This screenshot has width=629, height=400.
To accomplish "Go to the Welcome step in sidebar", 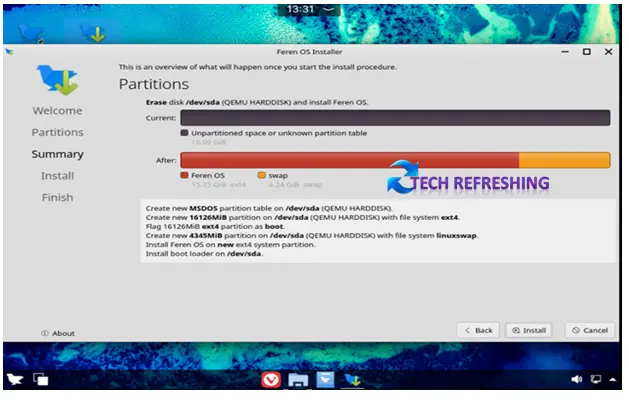I will [57, 111].
